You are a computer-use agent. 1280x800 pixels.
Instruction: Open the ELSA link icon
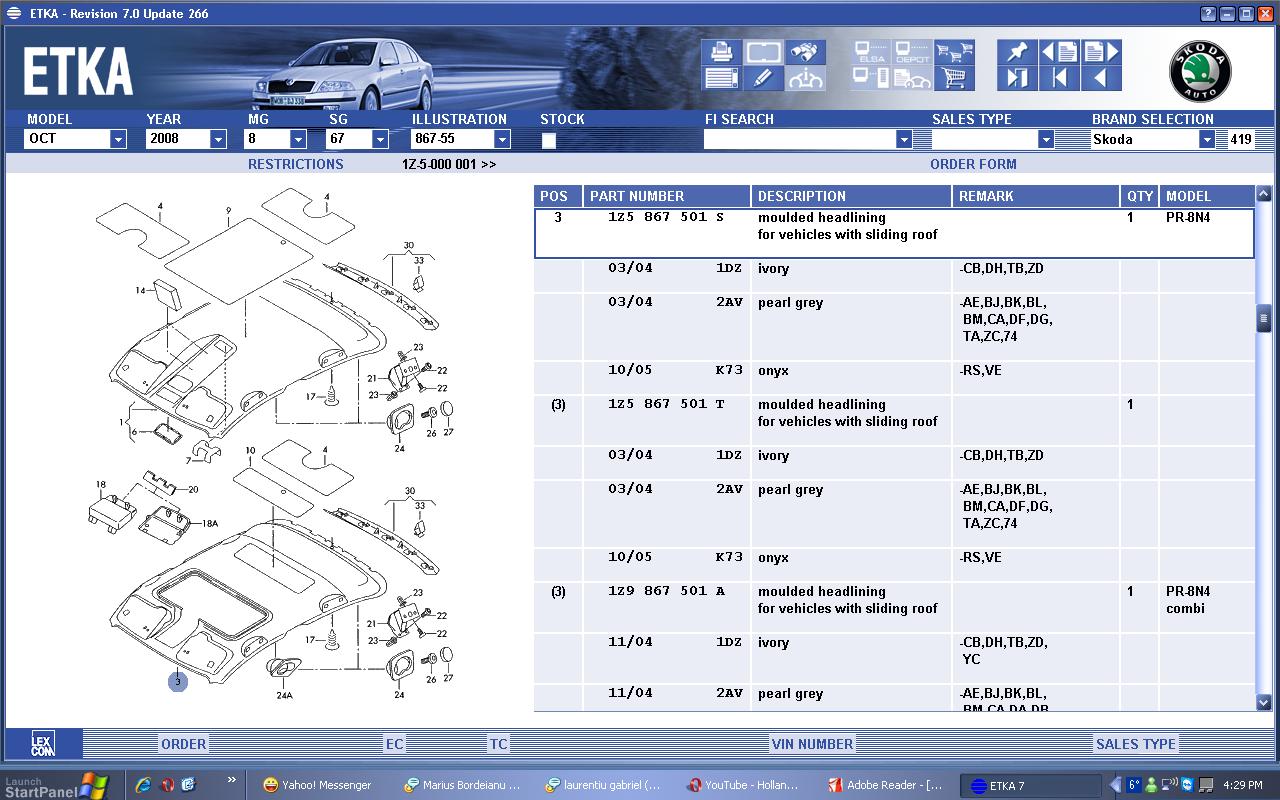(x=870, y=51)
